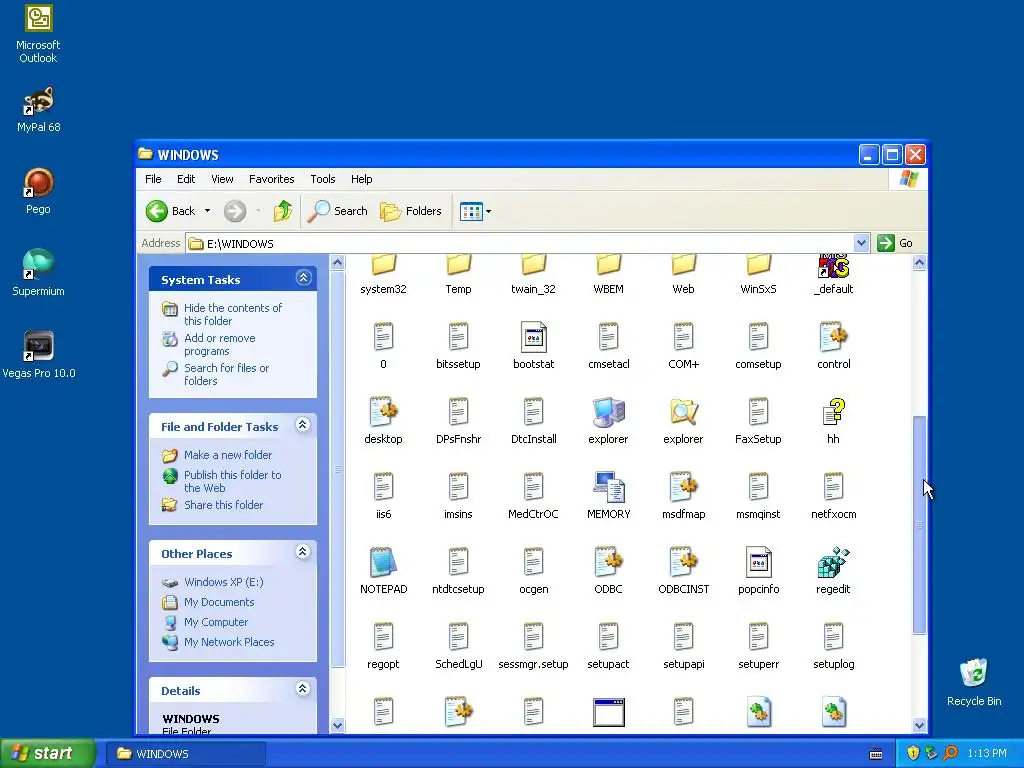
Task: Toggle the Folders pane button
Action: (411, 211)
